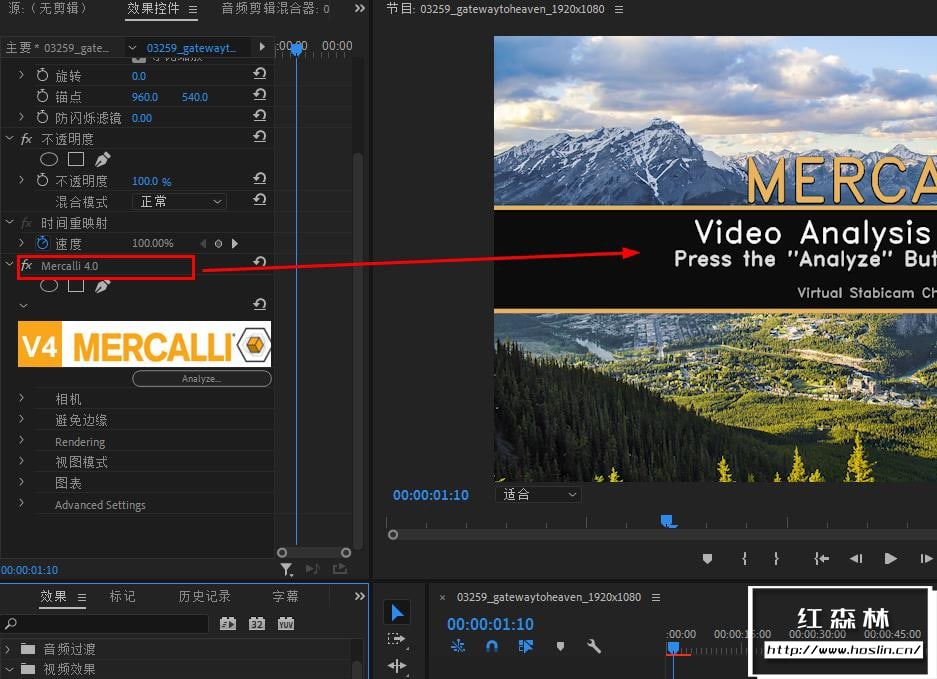
Task: Toggle snap in the timeline
Action: point(492,646)
